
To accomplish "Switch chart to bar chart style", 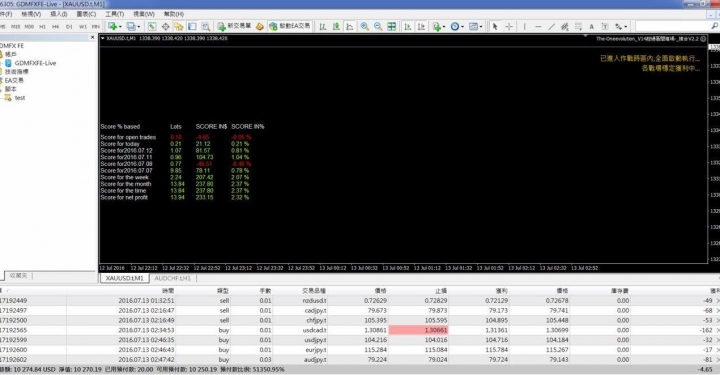I will 323,27.
